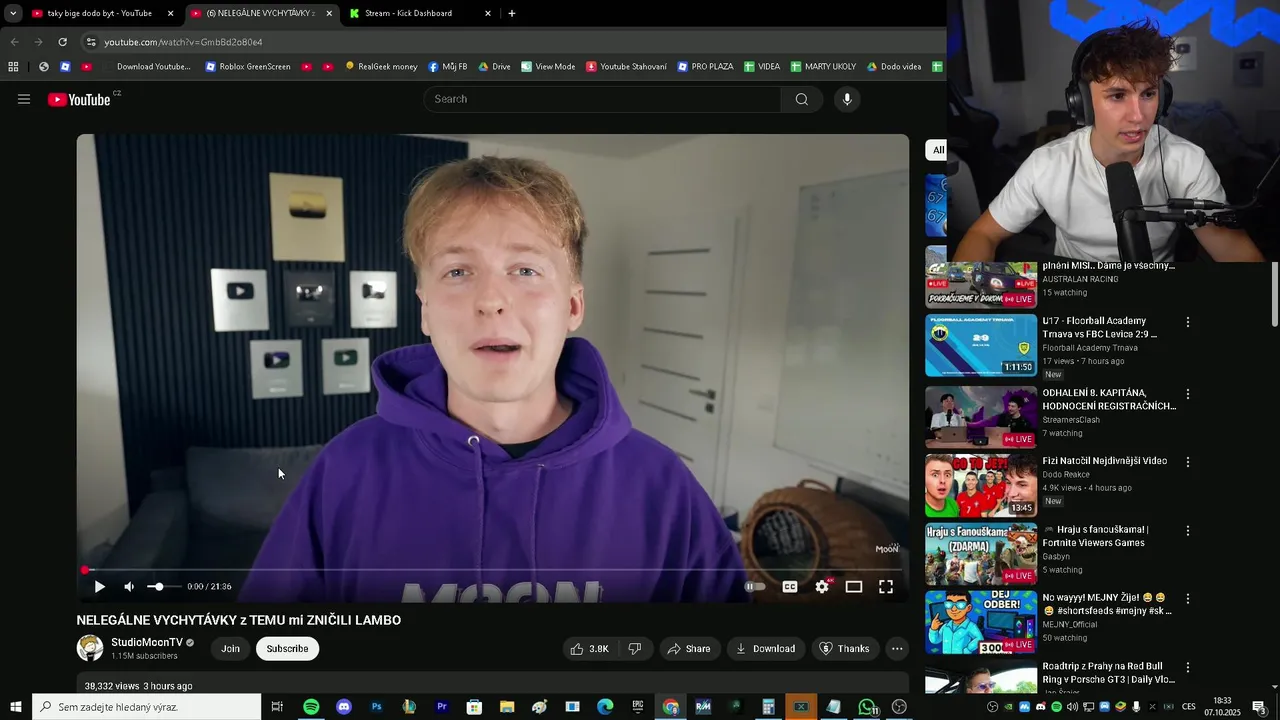Open a new browser tab
This screenshot has width=1280, height=720.
(x=512, y=14)
